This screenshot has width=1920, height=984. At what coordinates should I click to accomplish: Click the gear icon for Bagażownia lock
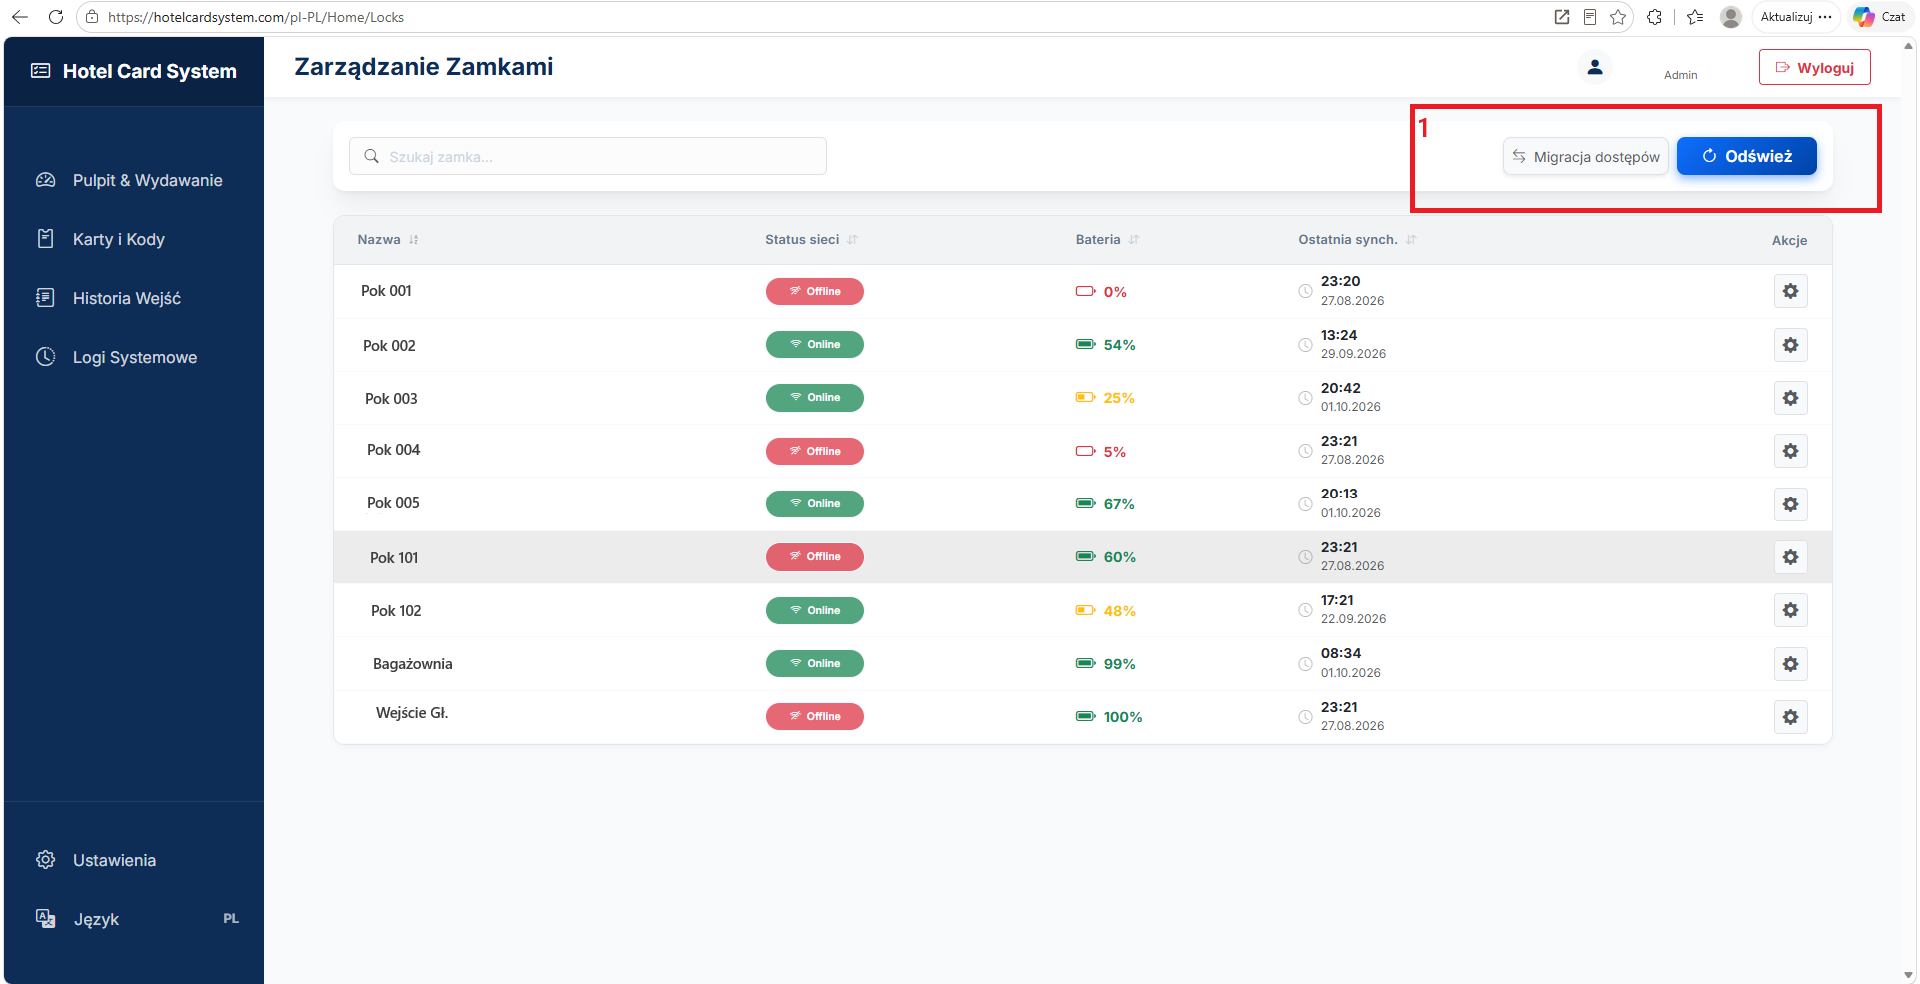coord(1790,664)
